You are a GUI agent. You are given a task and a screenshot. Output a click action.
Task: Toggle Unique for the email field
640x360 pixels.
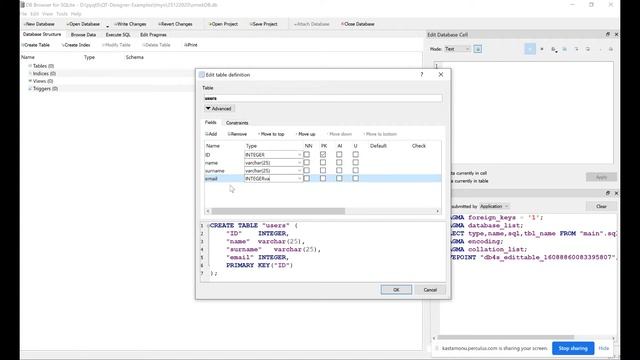click(356, 178)
